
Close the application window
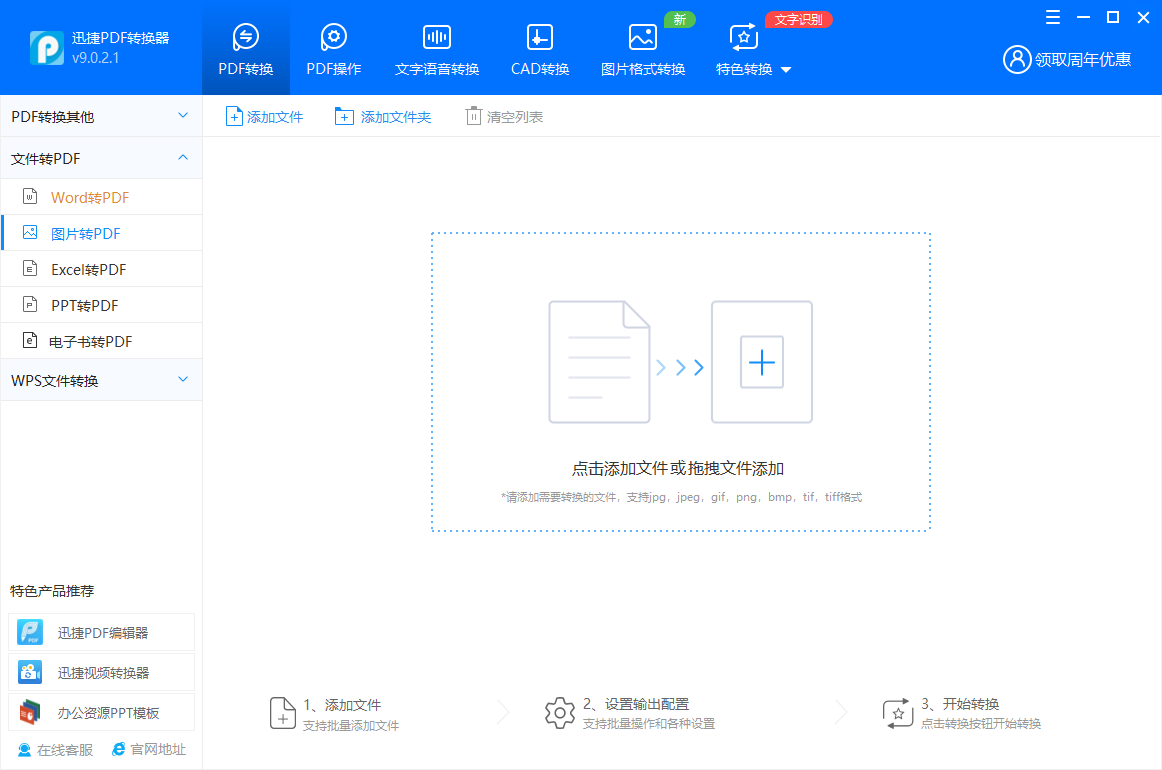coord(1143,17)
